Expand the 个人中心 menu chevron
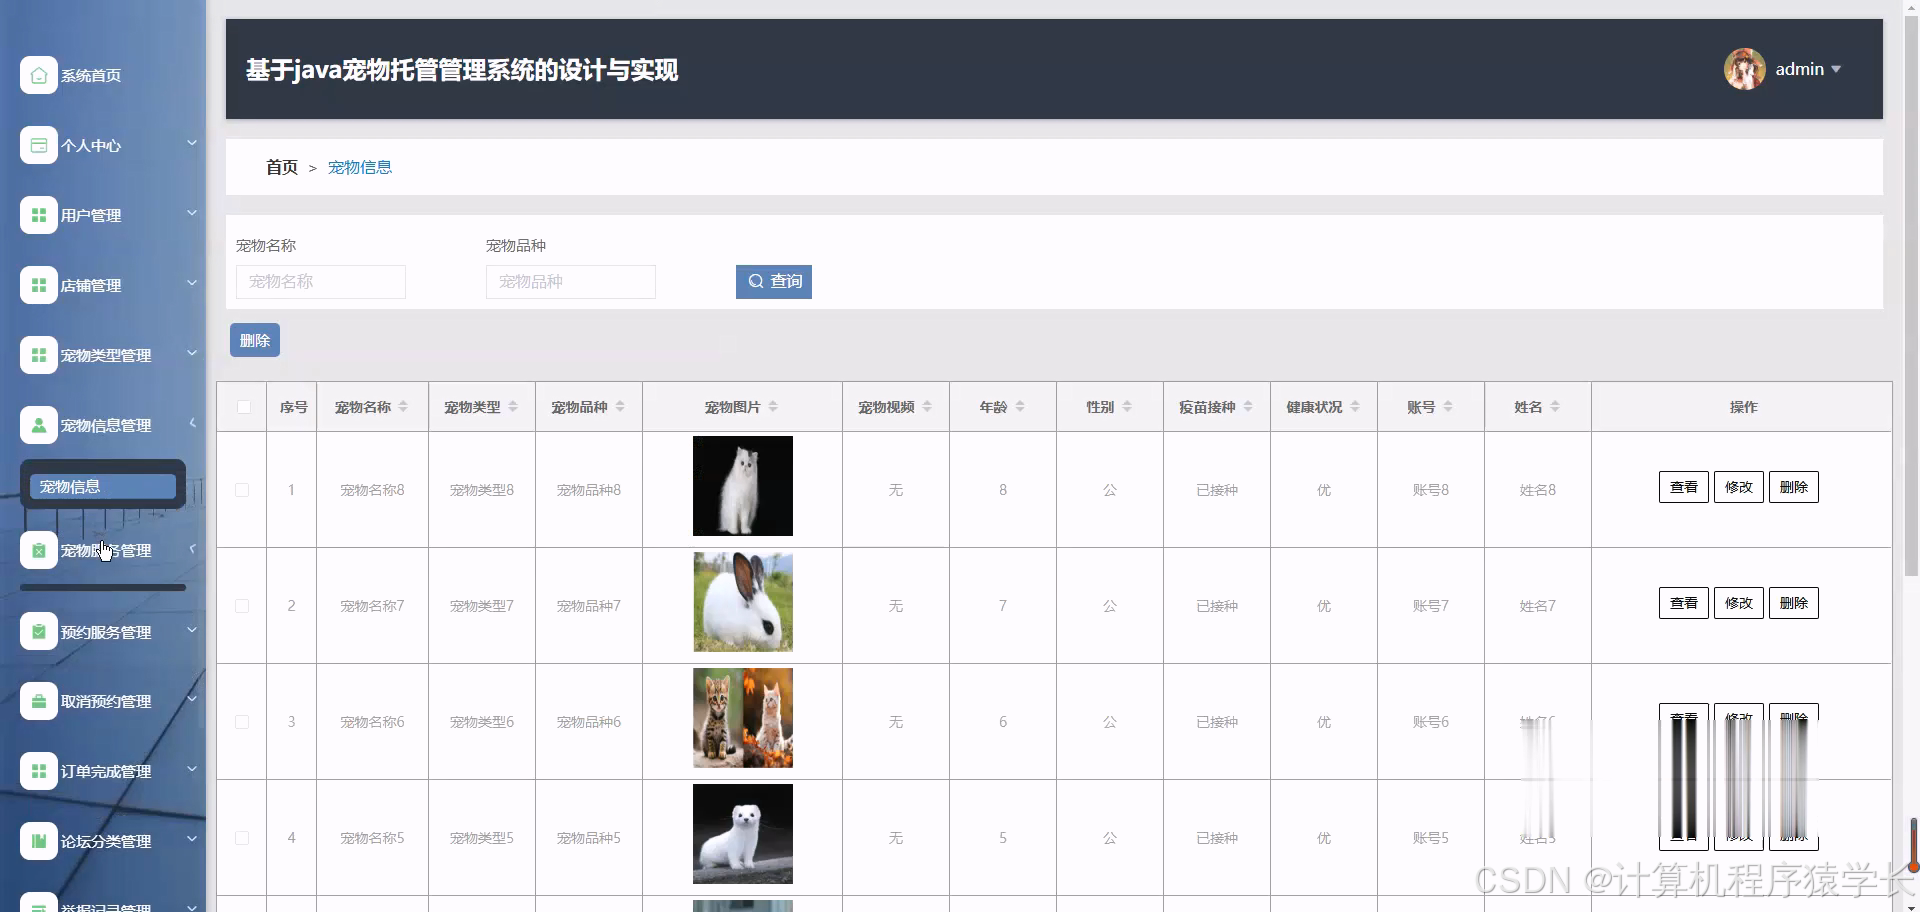The width and height of the screenshot is (1920, 912). tap(192, 143)
